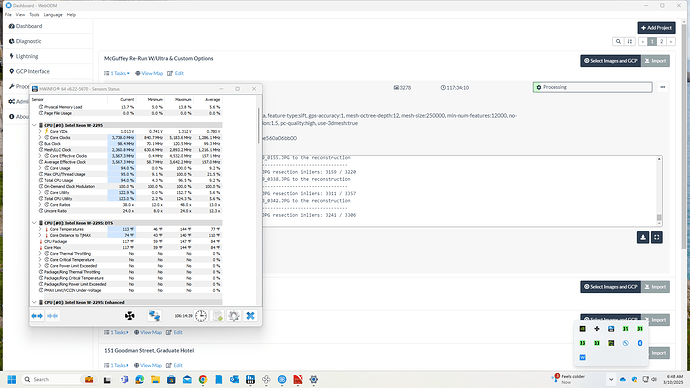Screen dimensions: 690x388
Task: Open HWiNFO fan control icon
Action: 130,316
